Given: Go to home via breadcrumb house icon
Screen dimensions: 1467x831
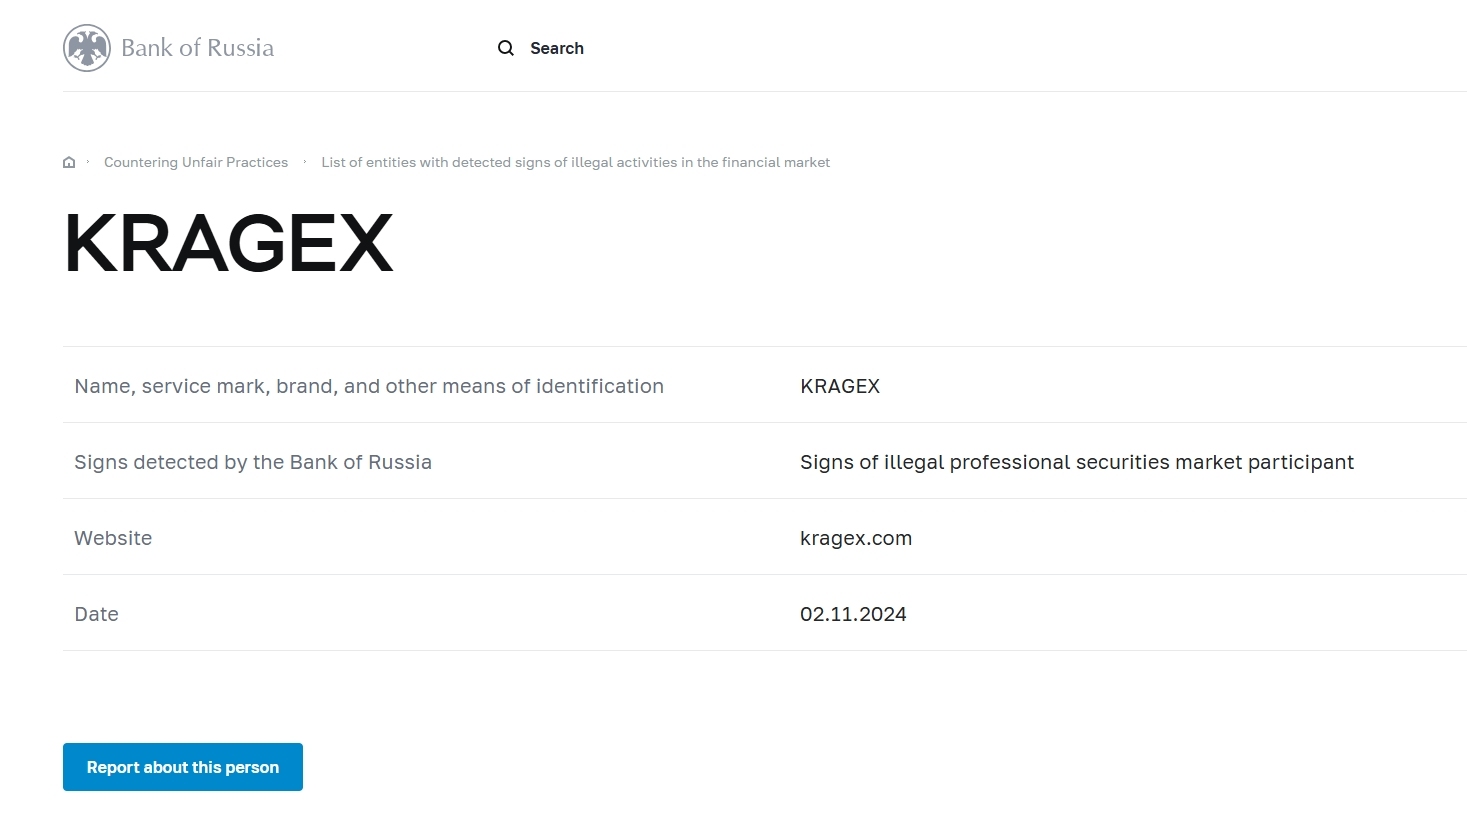Looking at the screenshot, I should coord(69,162).
